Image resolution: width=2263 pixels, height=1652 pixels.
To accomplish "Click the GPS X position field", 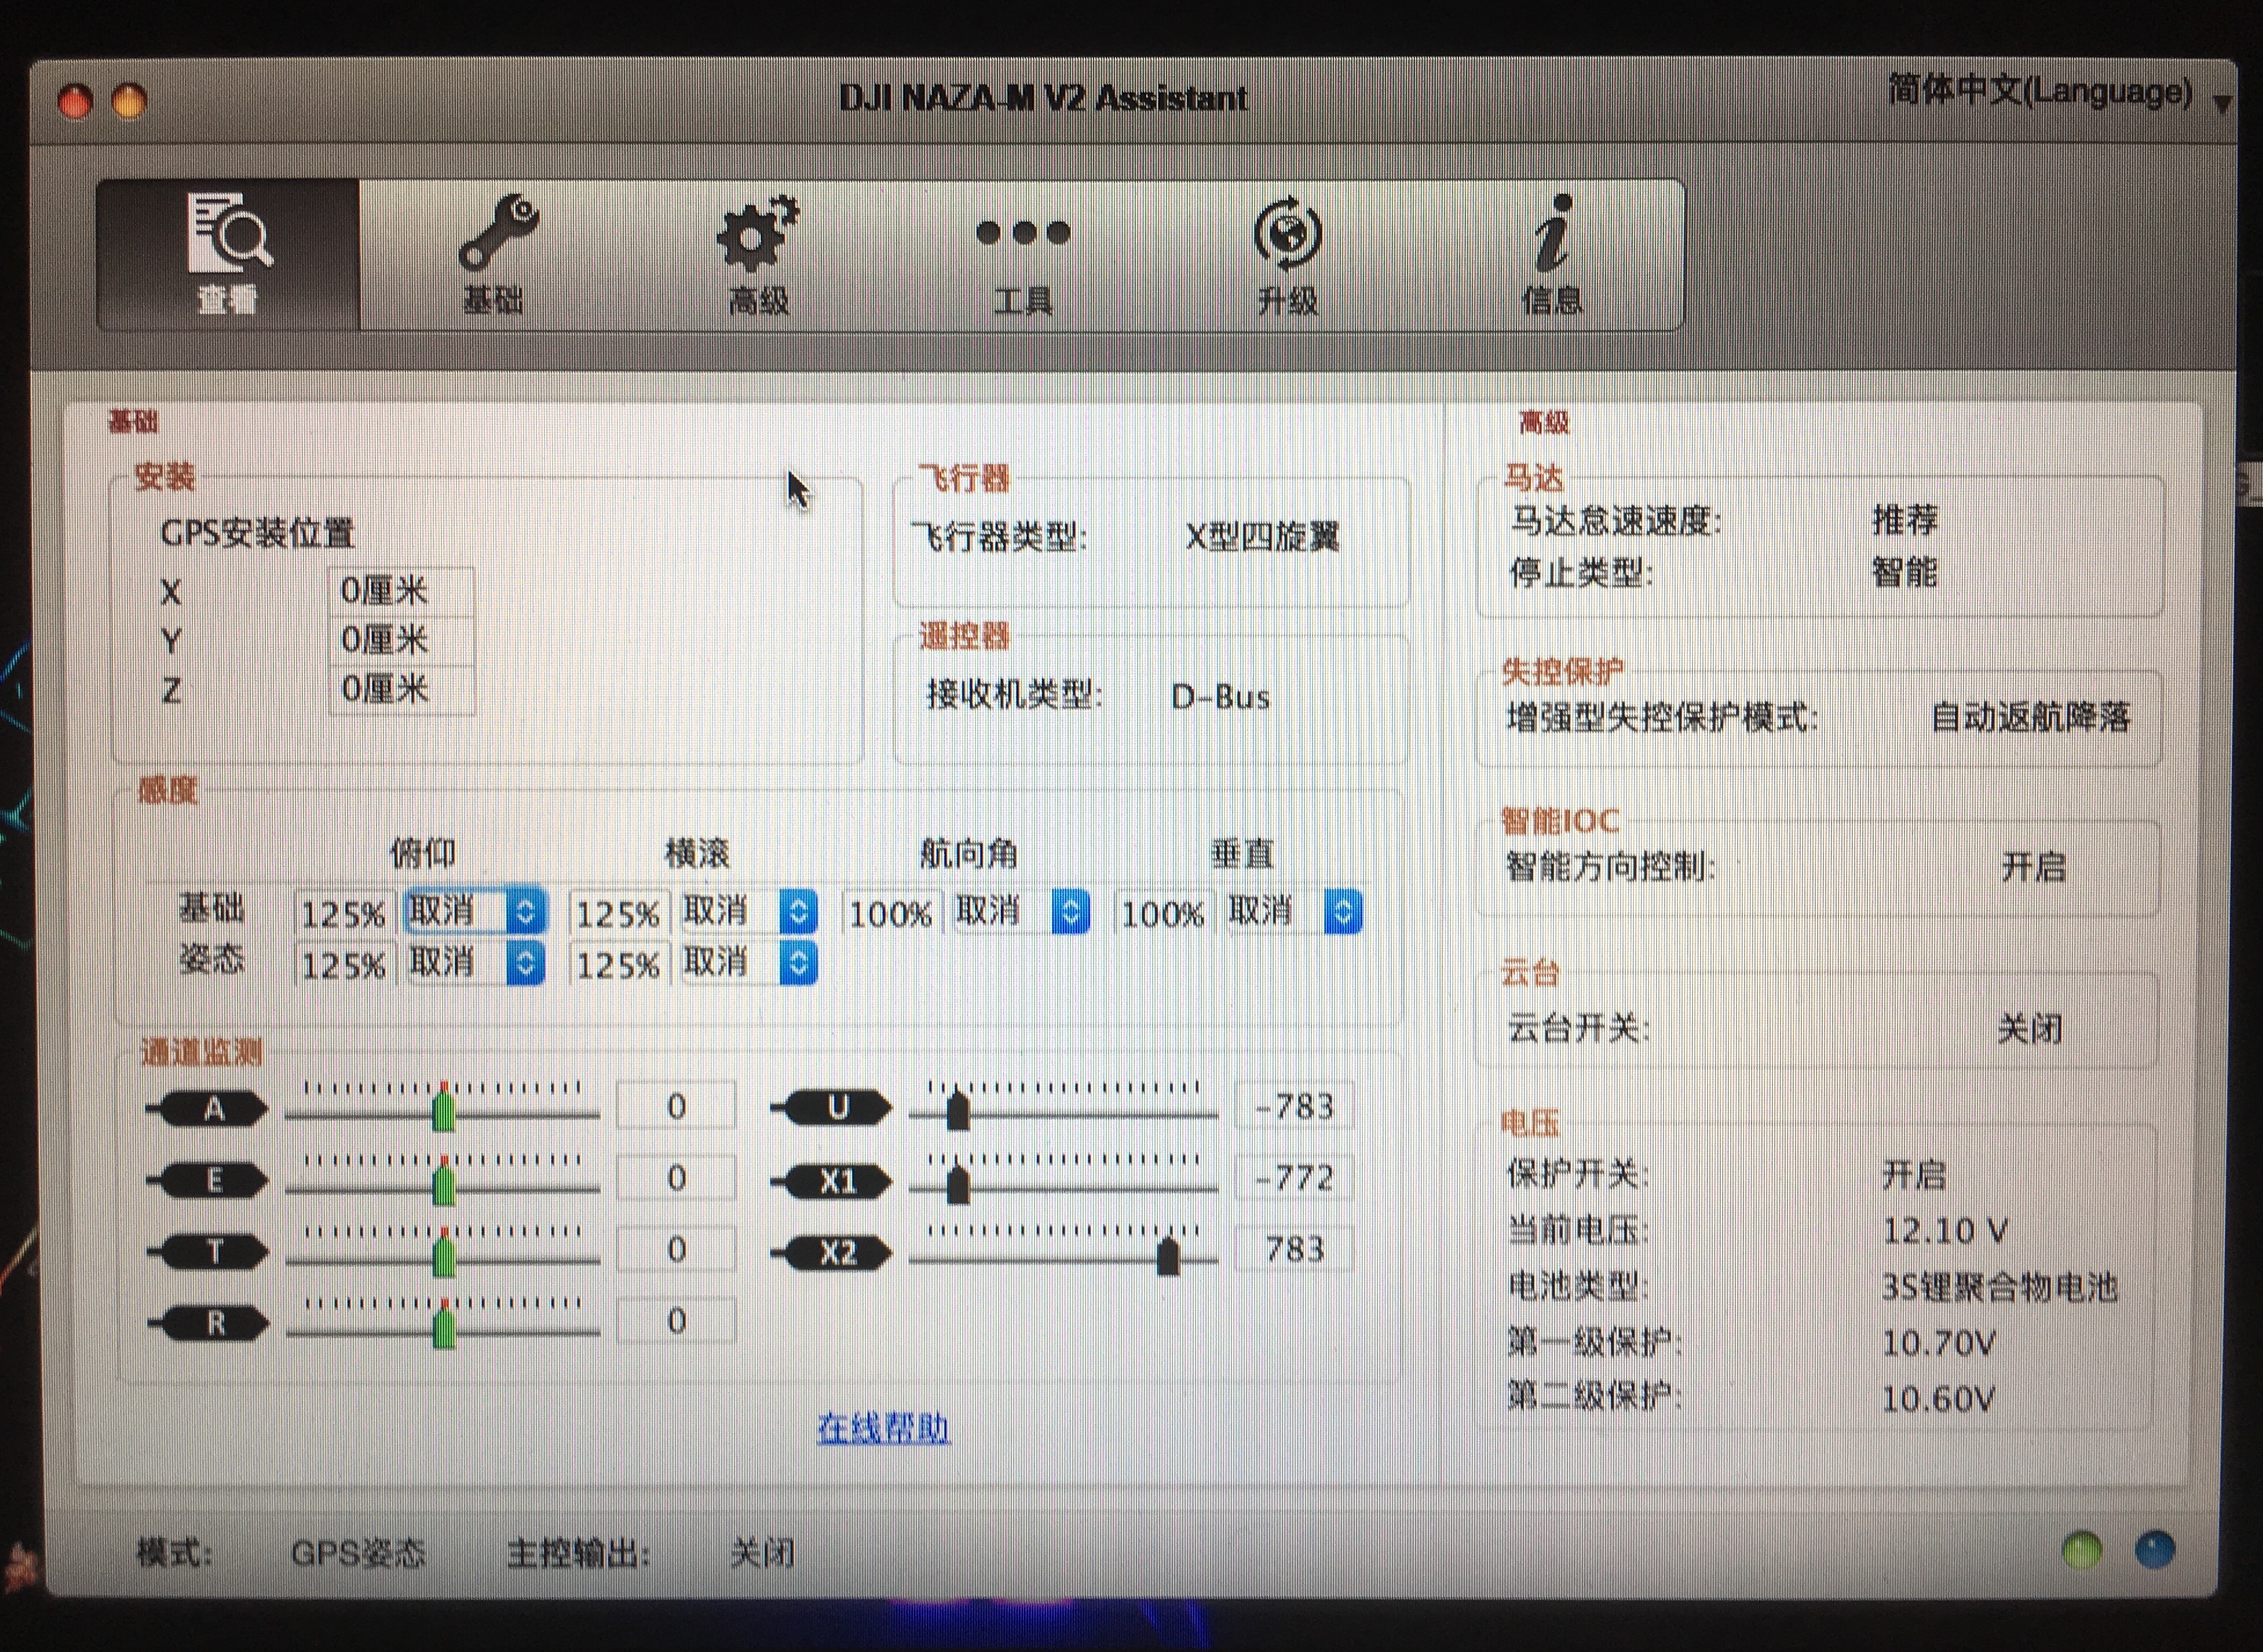I will pyautogui.click(x=400, y=591).
